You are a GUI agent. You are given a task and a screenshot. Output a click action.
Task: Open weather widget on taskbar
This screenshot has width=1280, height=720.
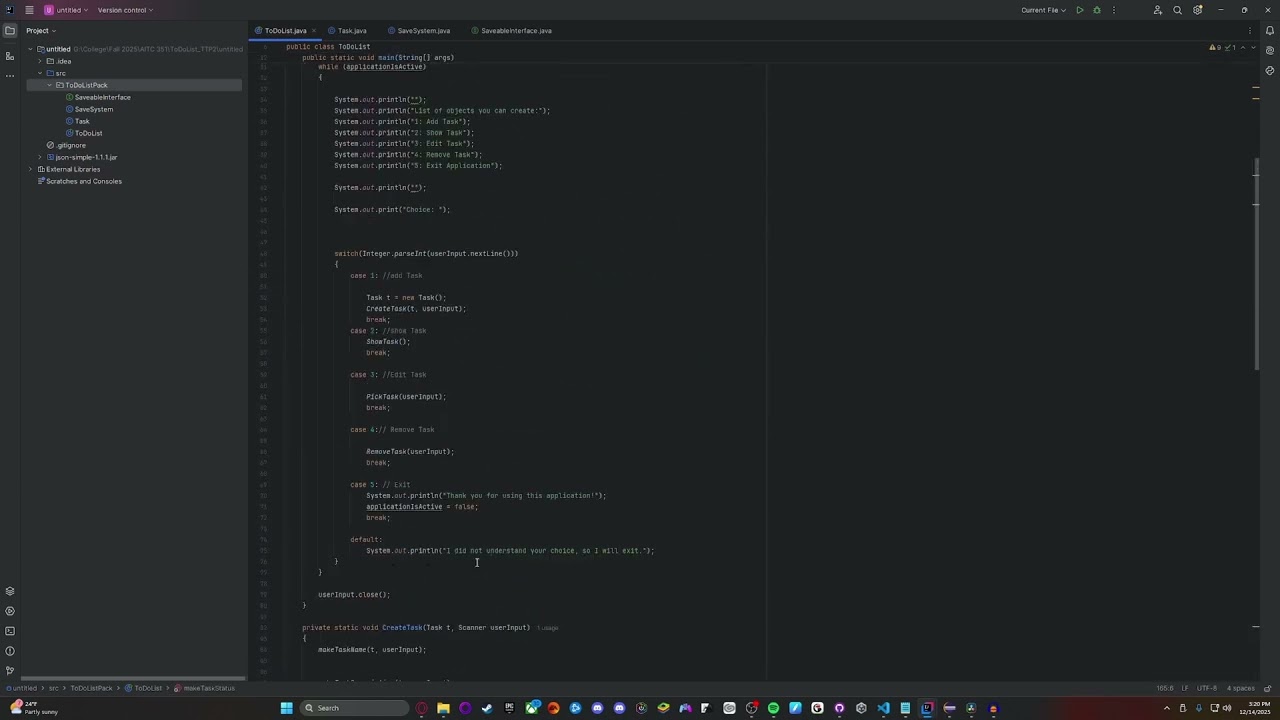(x=33, y=708)
